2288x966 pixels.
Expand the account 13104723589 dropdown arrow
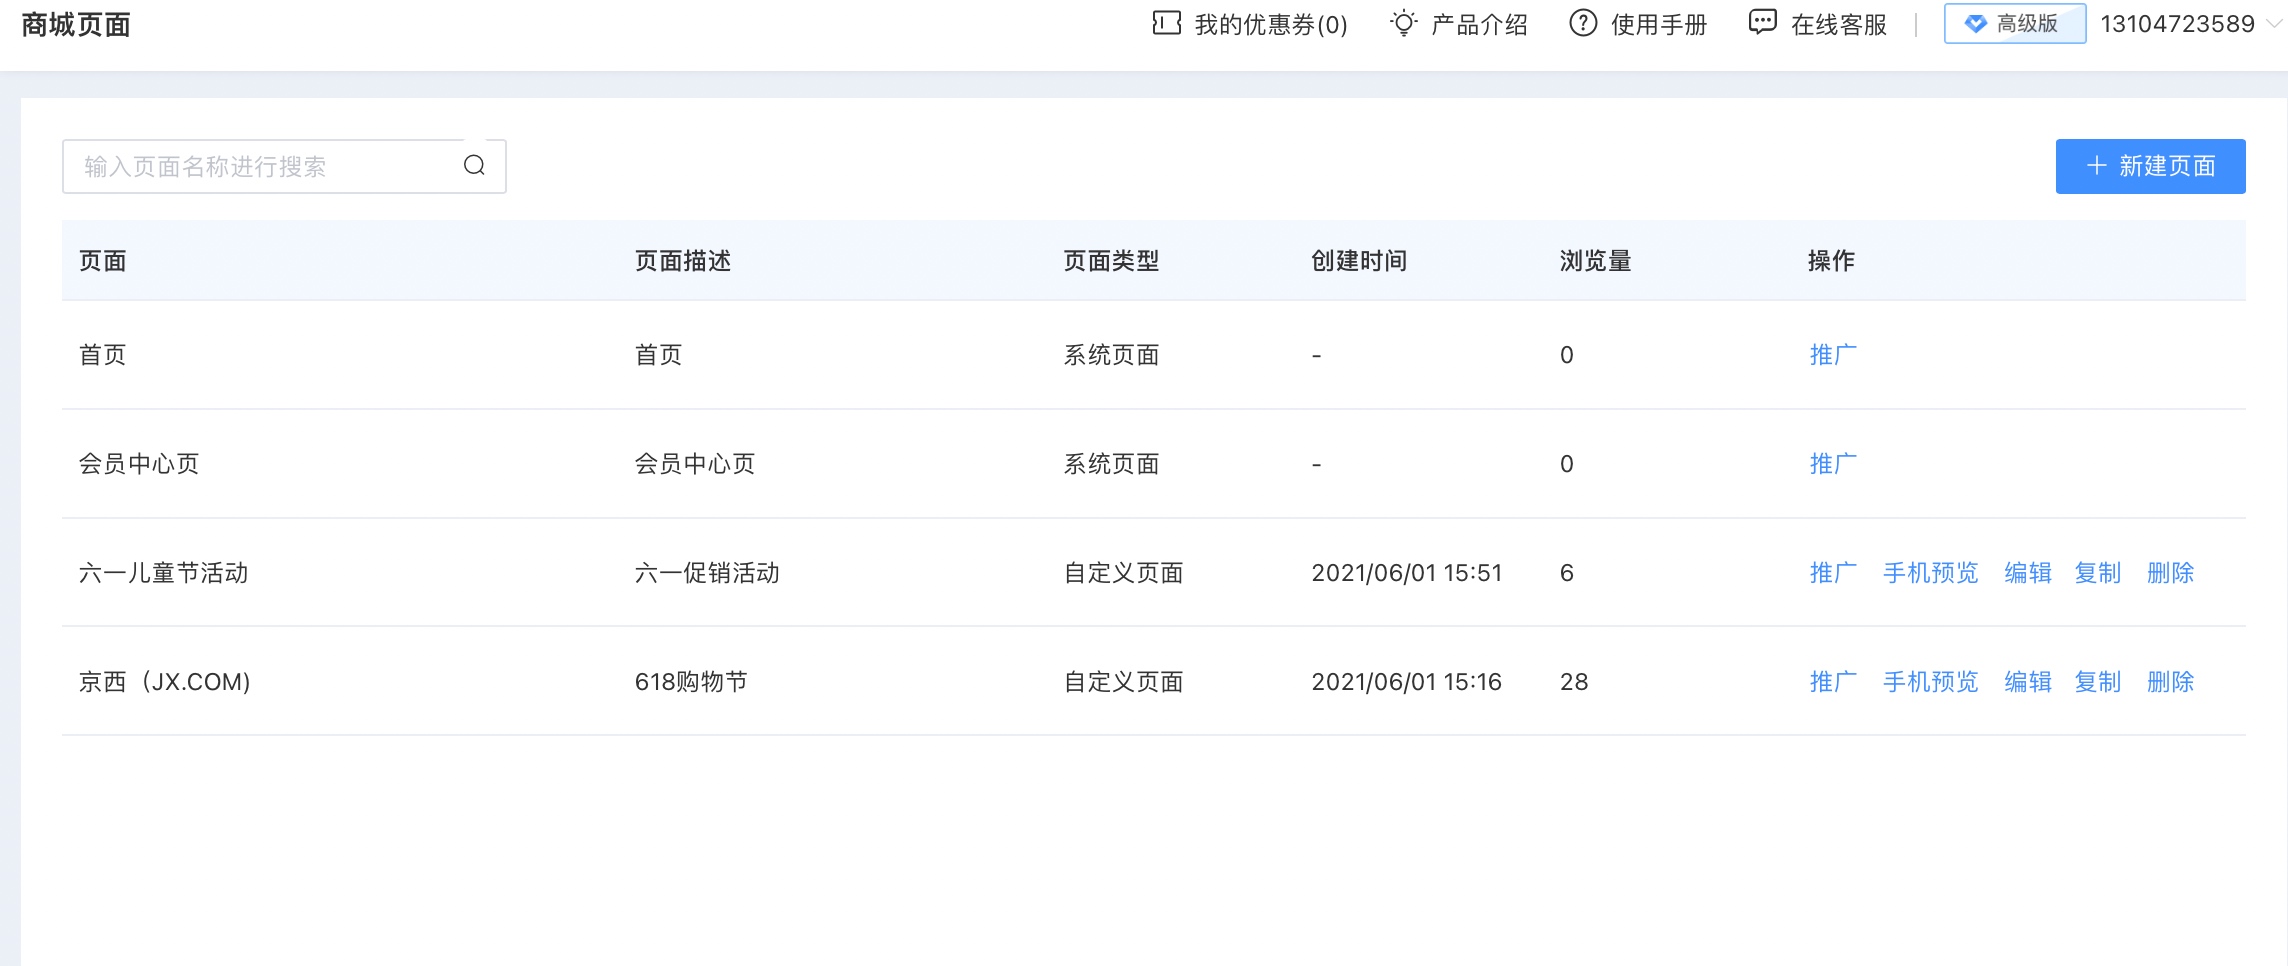(x=2273, y=24)
